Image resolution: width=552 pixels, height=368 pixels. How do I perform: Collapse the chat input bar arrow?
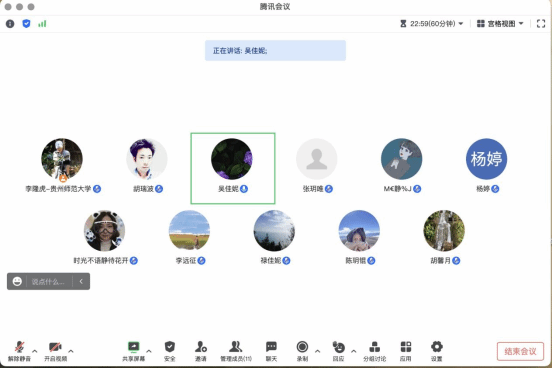tap(81, 281)
